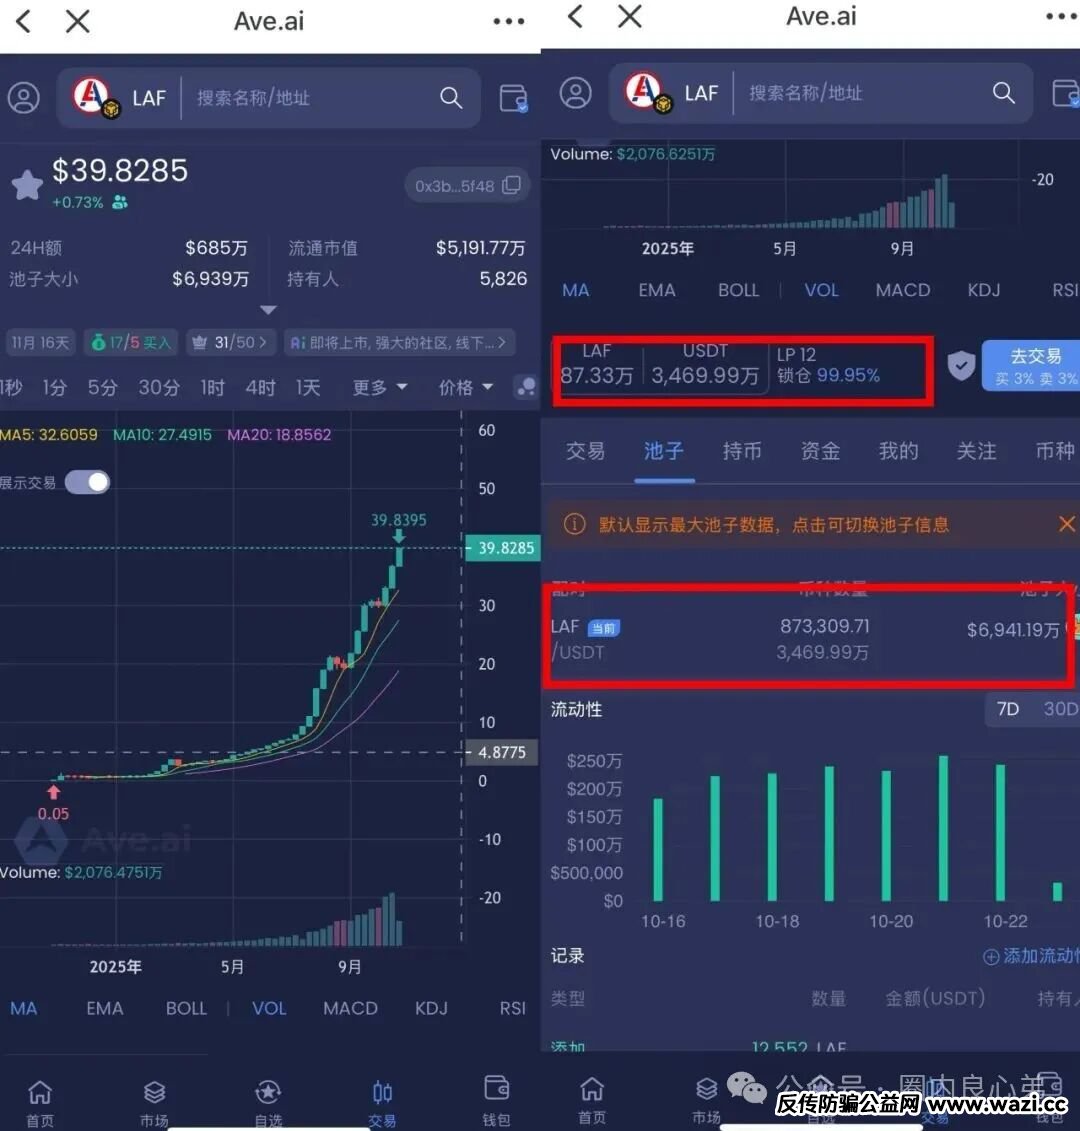Image resolution: width=1080 pixels, height=1131 pixels.
Task: Select the 资金 tab
Action: (820, 451)
